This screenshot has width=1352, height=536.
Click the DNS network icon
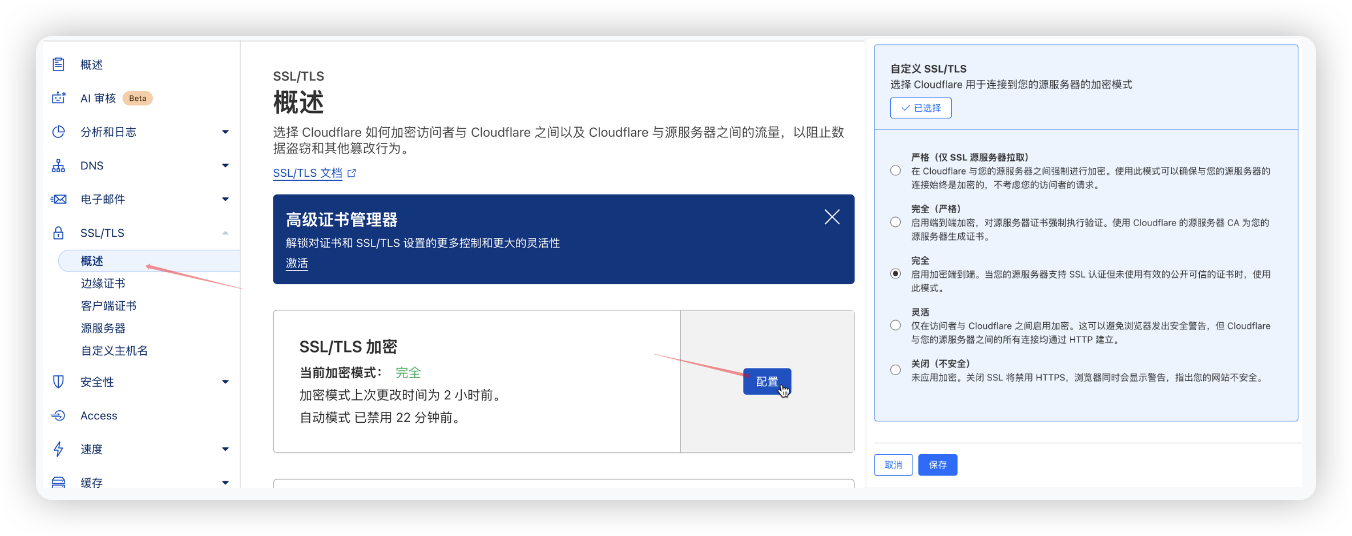tap(59, 166)
